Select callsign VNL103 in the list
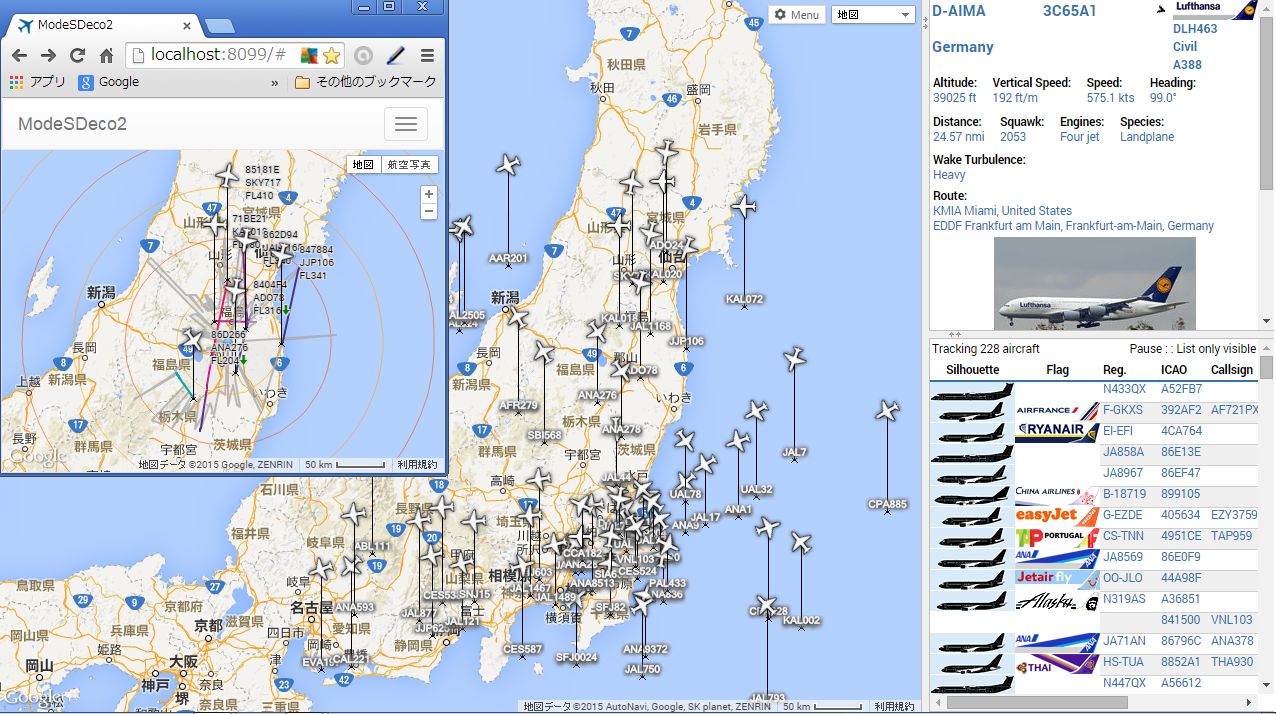 coord(1231,620)
